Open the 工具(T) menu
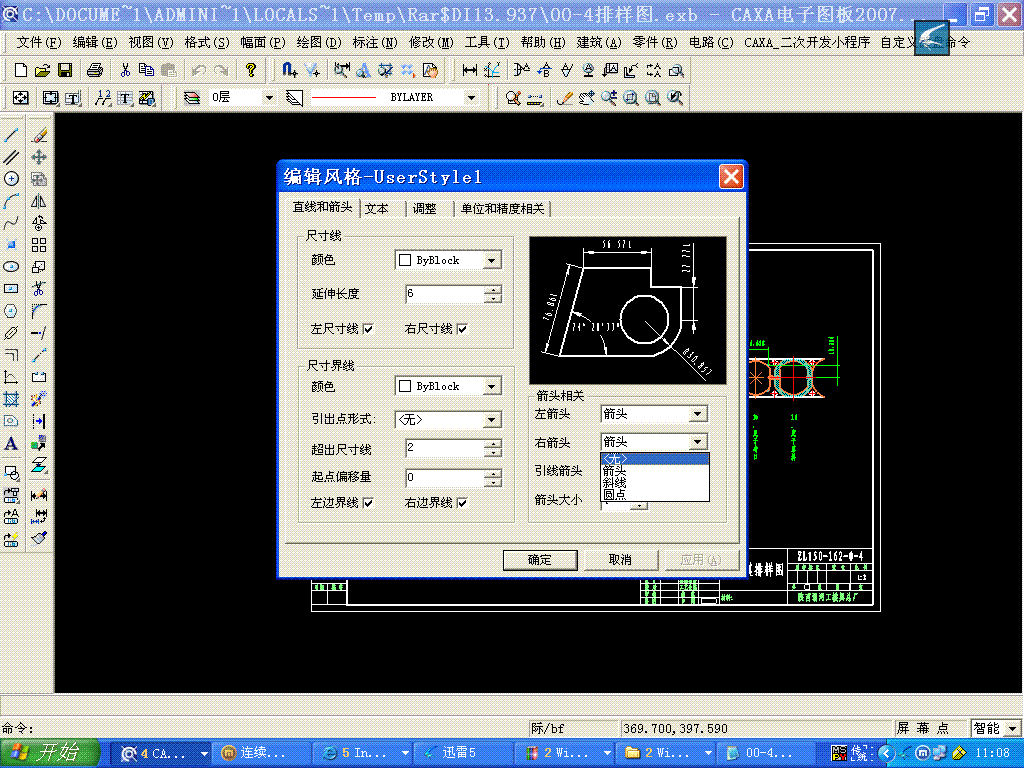 487,42
